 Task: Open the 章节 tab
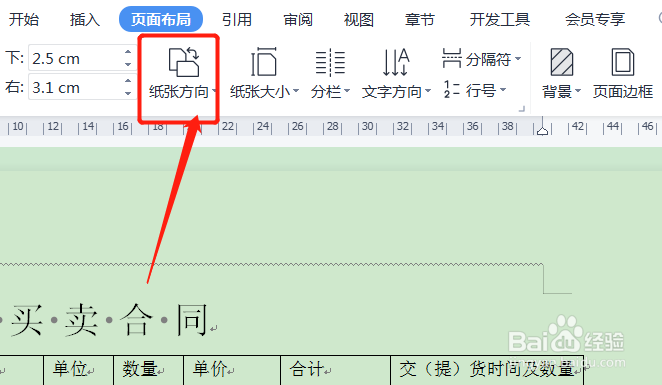[x=420, y=19]
